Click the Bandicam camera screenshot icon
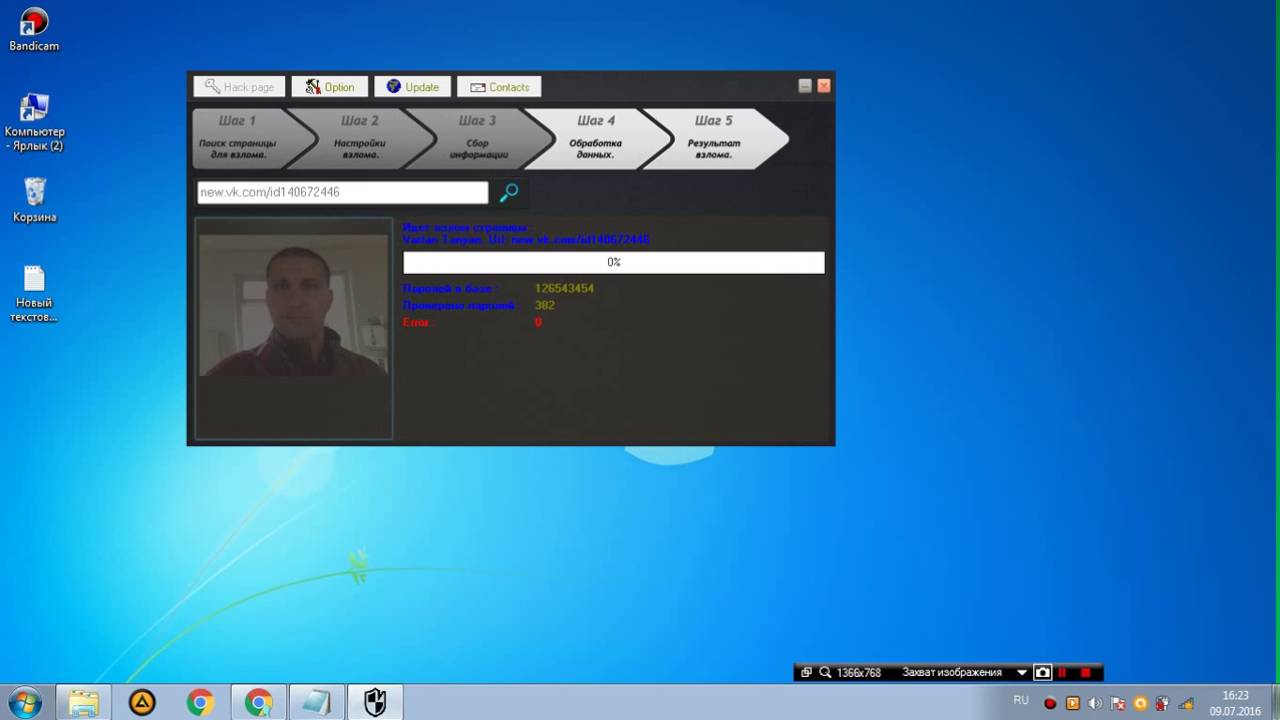The image size is (1280, 720). pyautogui.click(x=1042, y=673)
